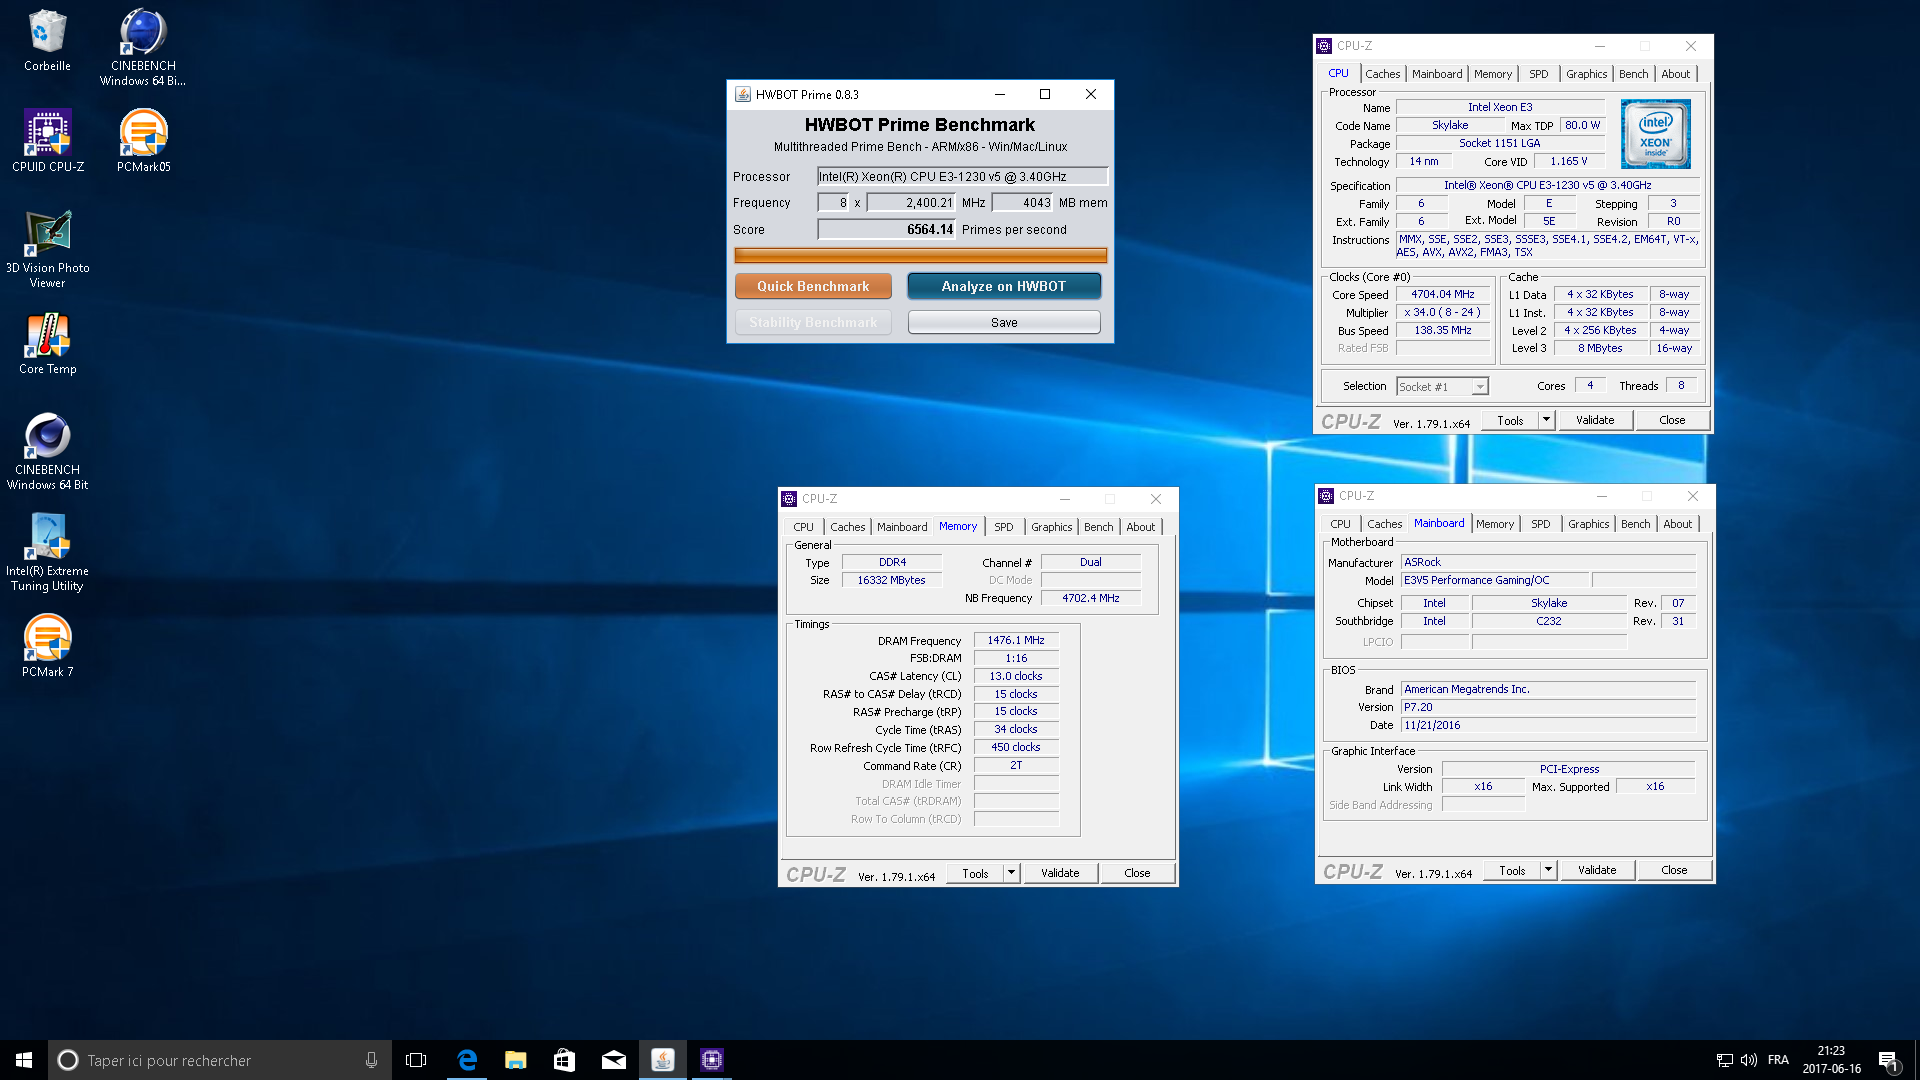This screenshot has height=1080, width=1920.
Task: Click NB Frequency value 4702.4 MHz
Action: pyautogui.click(x=1091, y=598)
